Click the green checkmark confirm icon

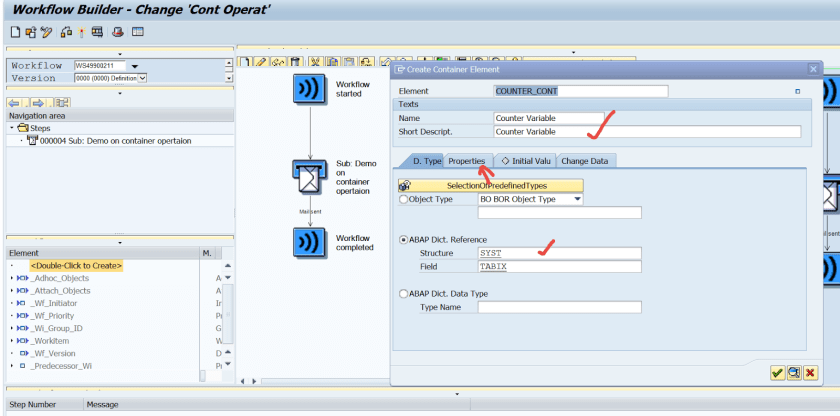777,373
